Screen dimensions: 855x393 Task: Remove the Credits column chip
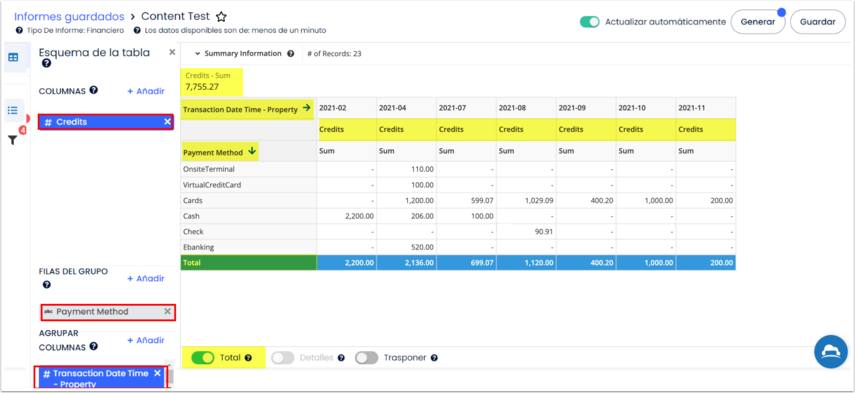167,122
